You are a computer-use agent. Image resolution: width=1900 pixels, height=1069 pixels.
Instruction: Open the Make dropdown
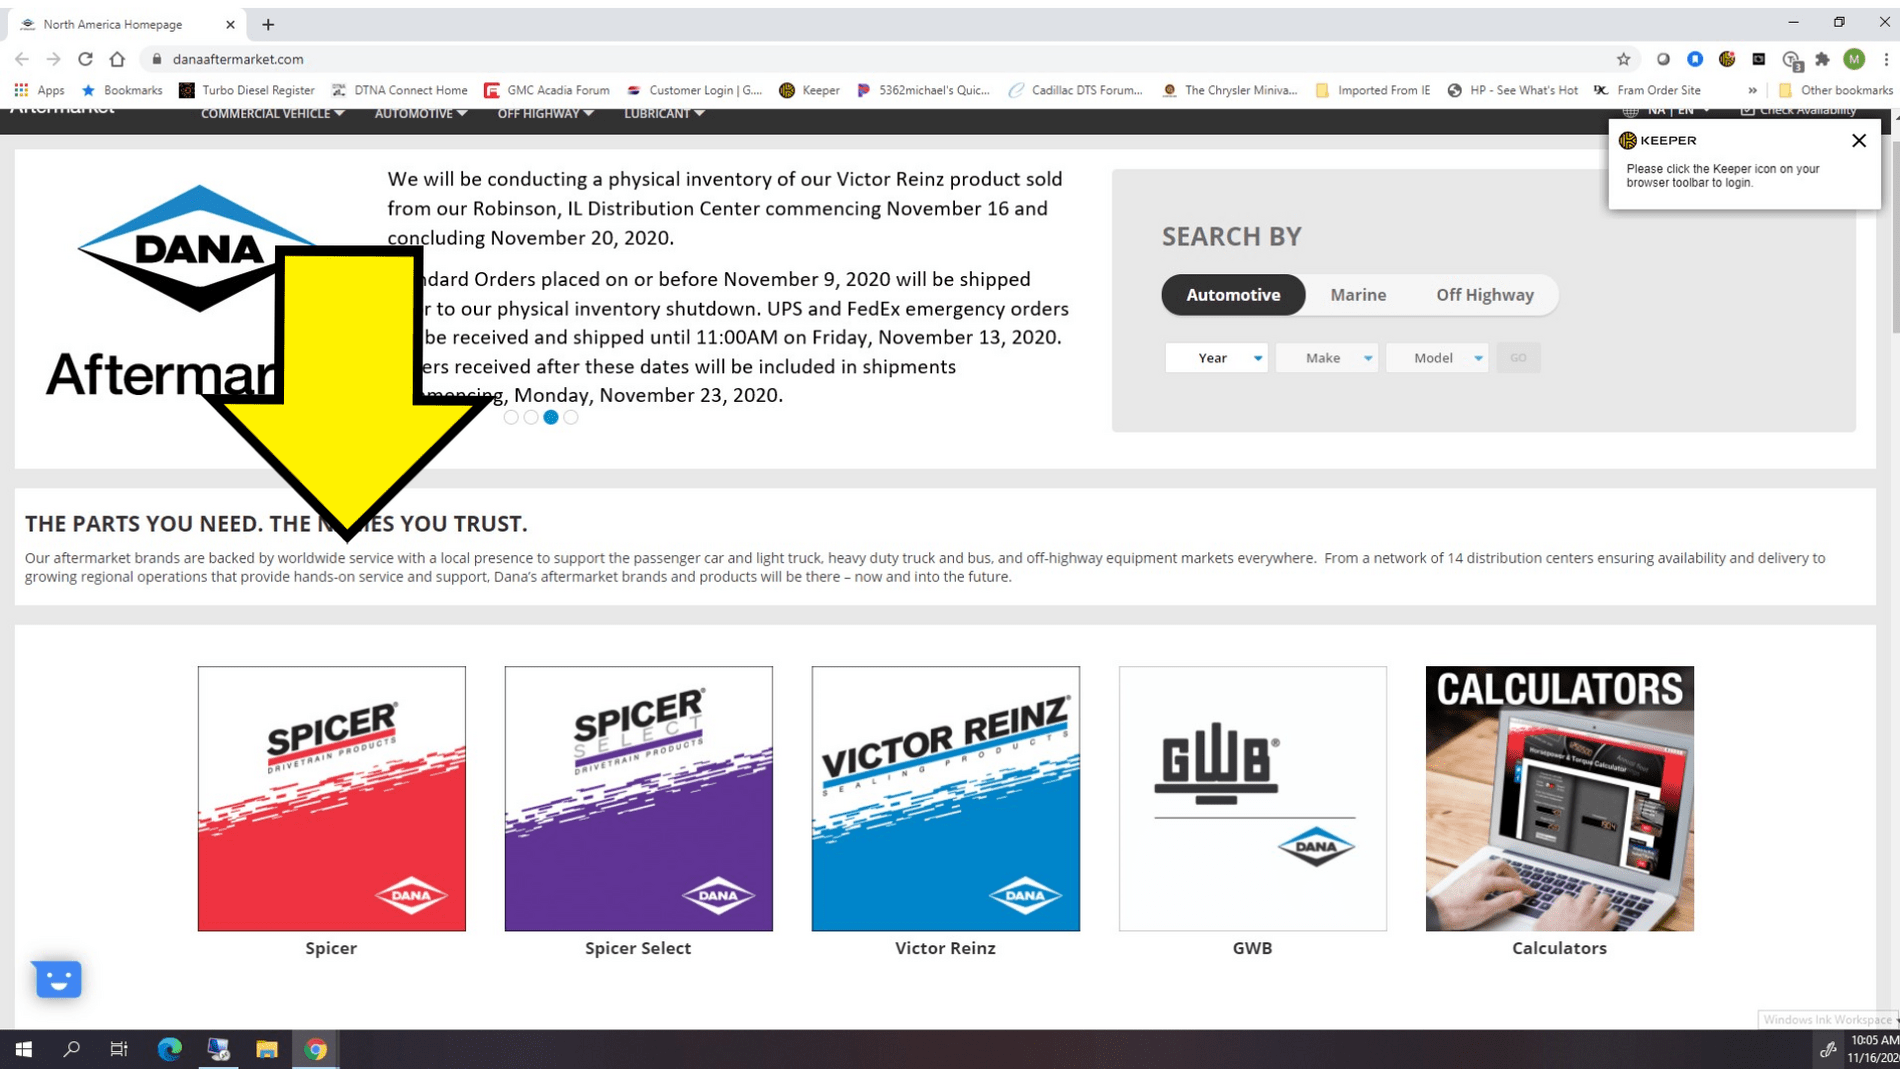click(1326, 358)
